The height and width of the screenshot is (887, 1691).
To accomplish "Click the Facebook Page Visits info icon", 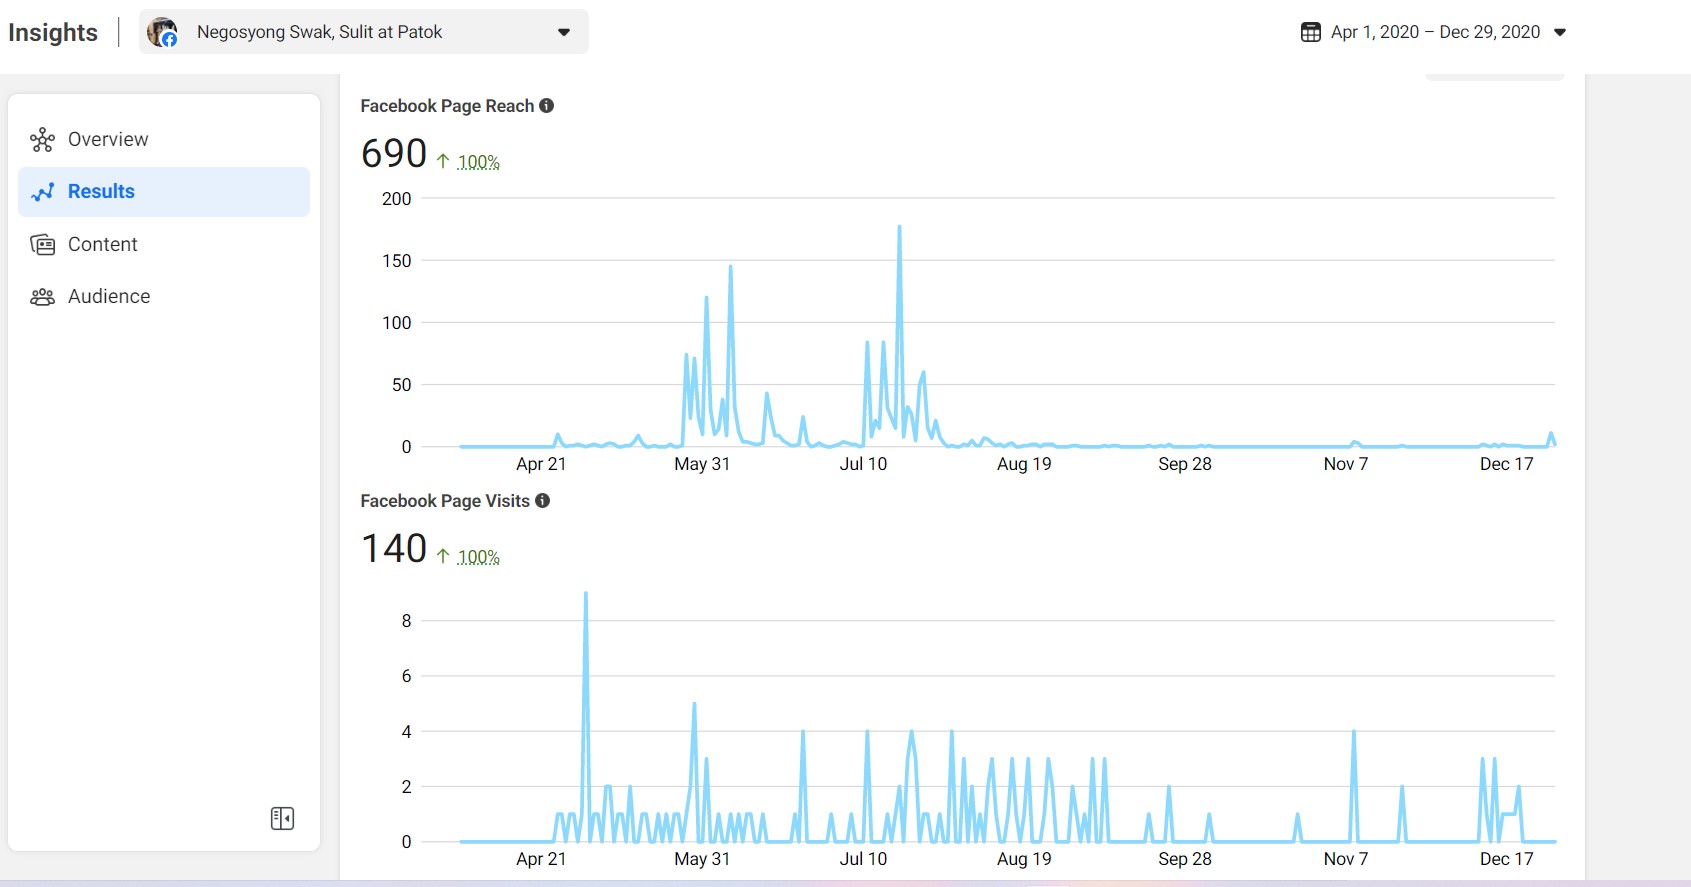I will 542,501.
